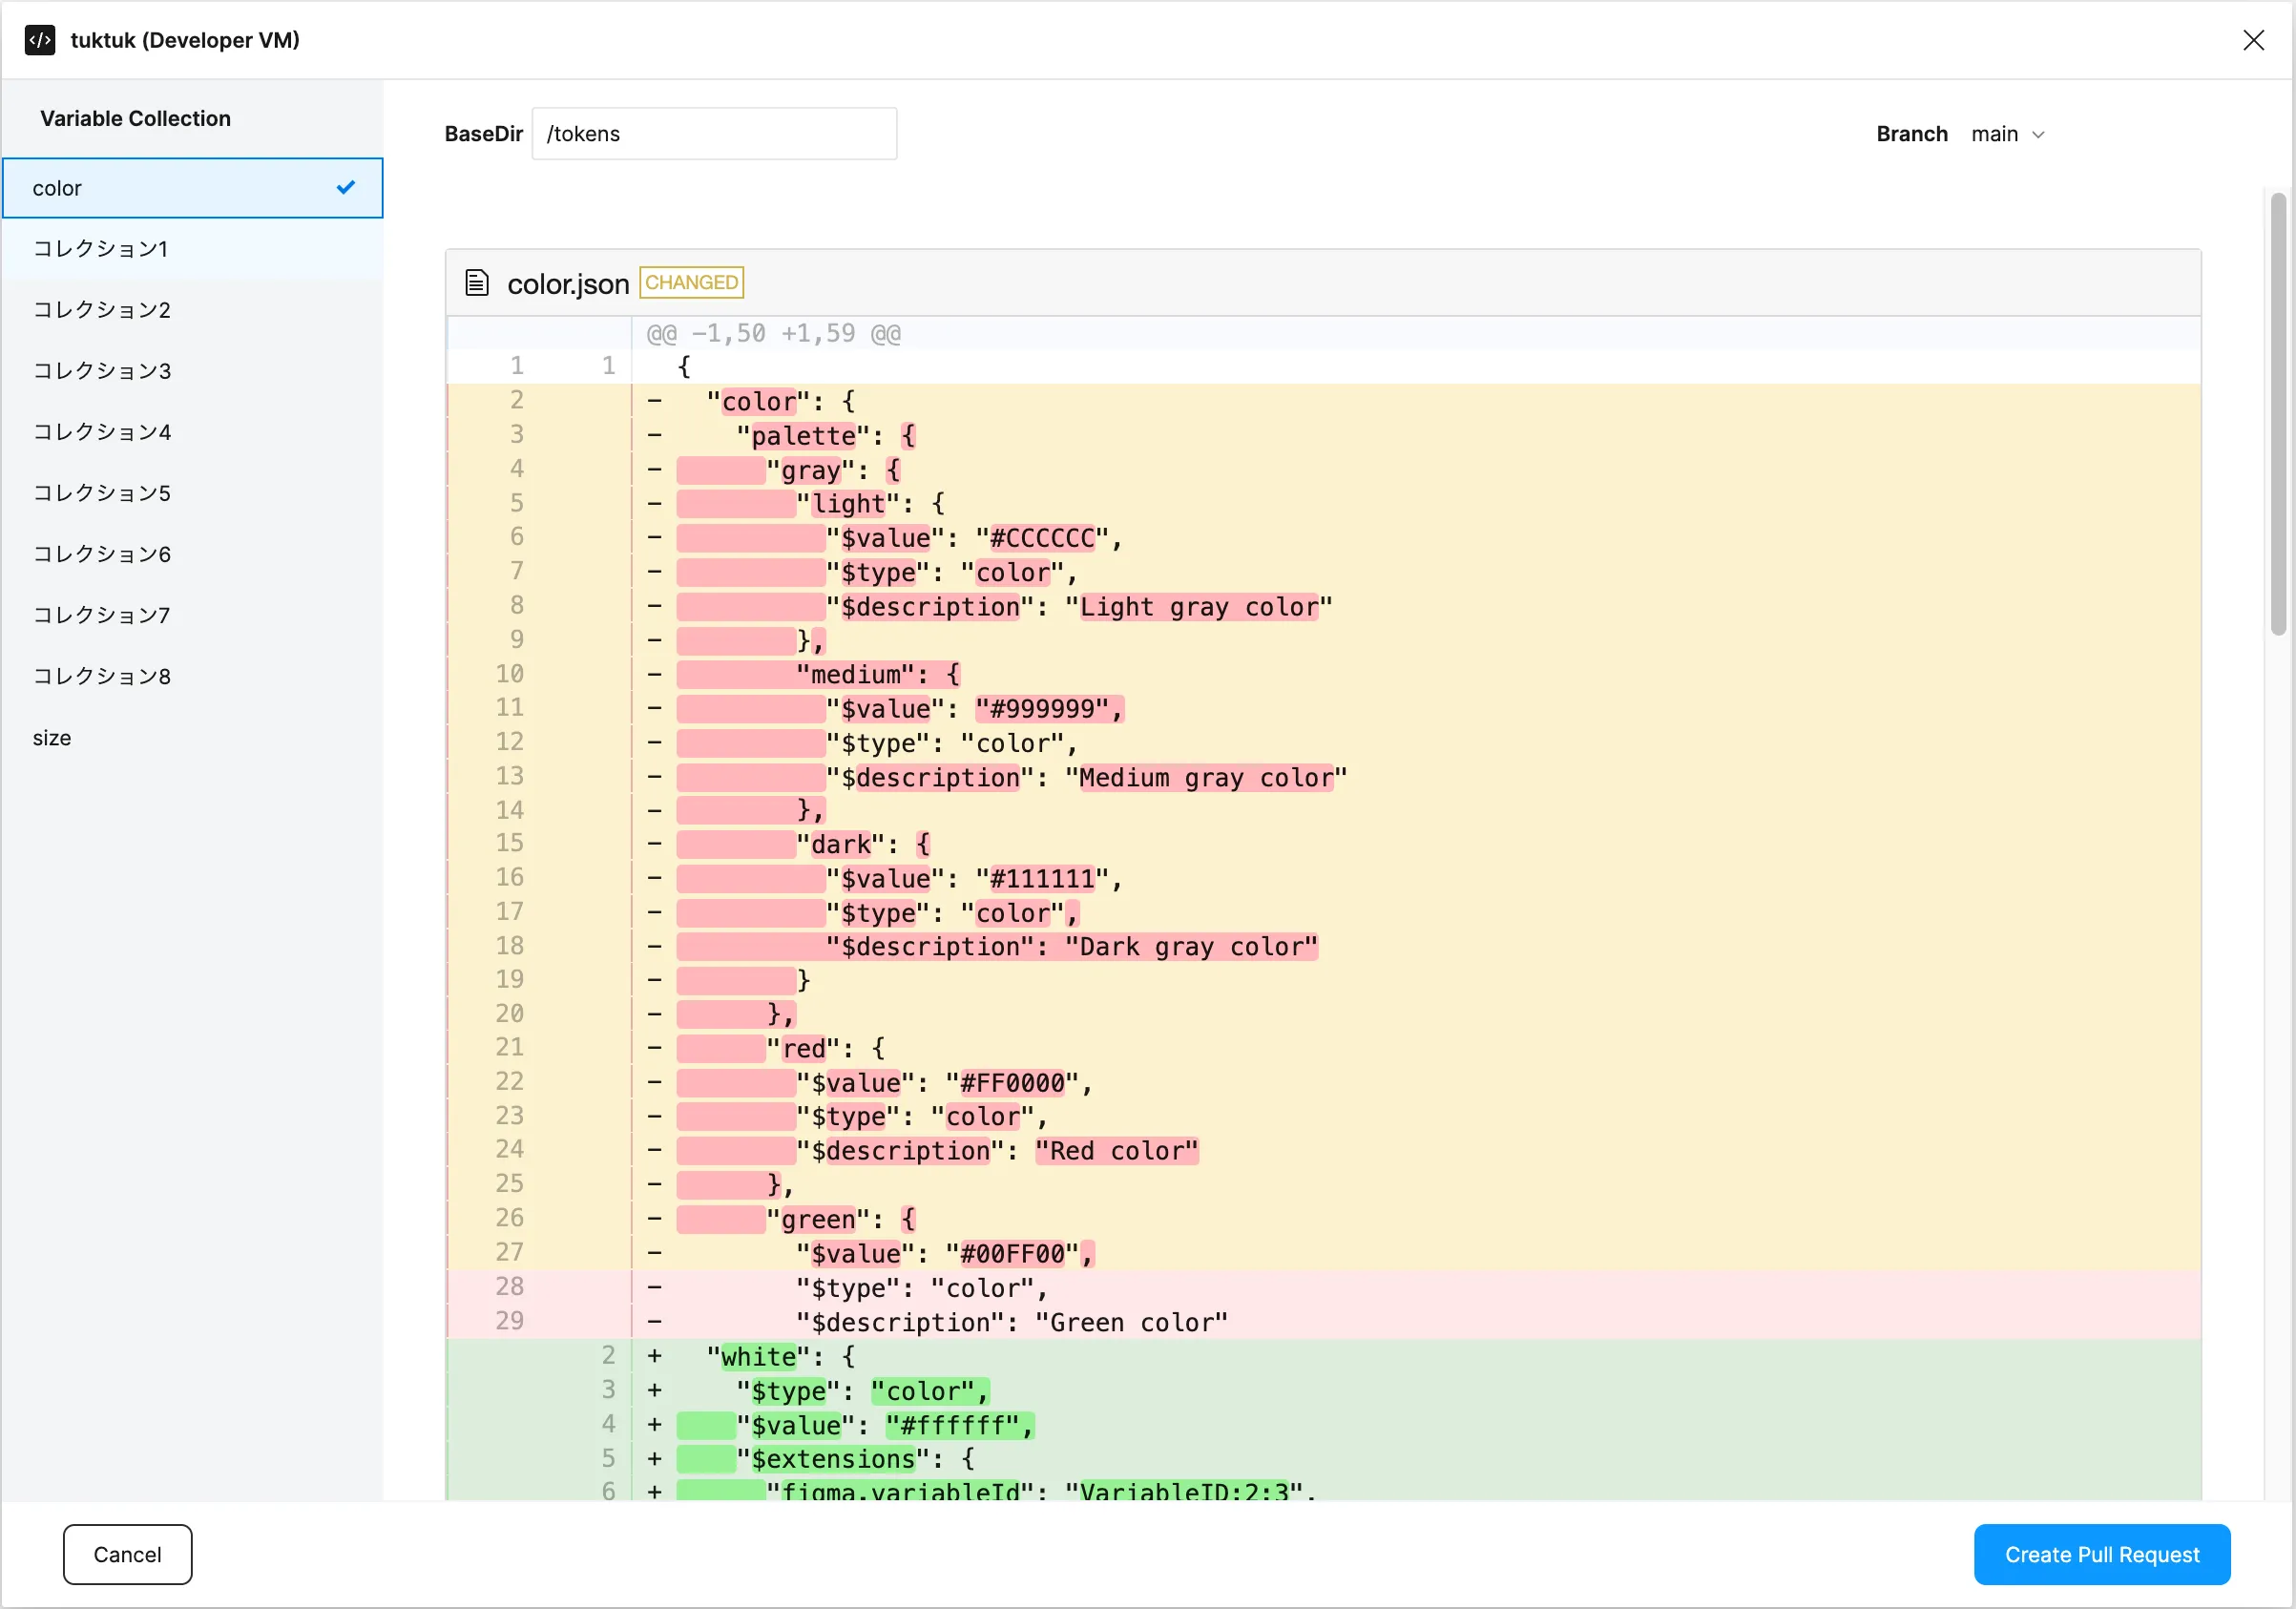Click the vertical scrollbar thumb
The image size is (2296, 1609).
click(x=2278, y=414)
